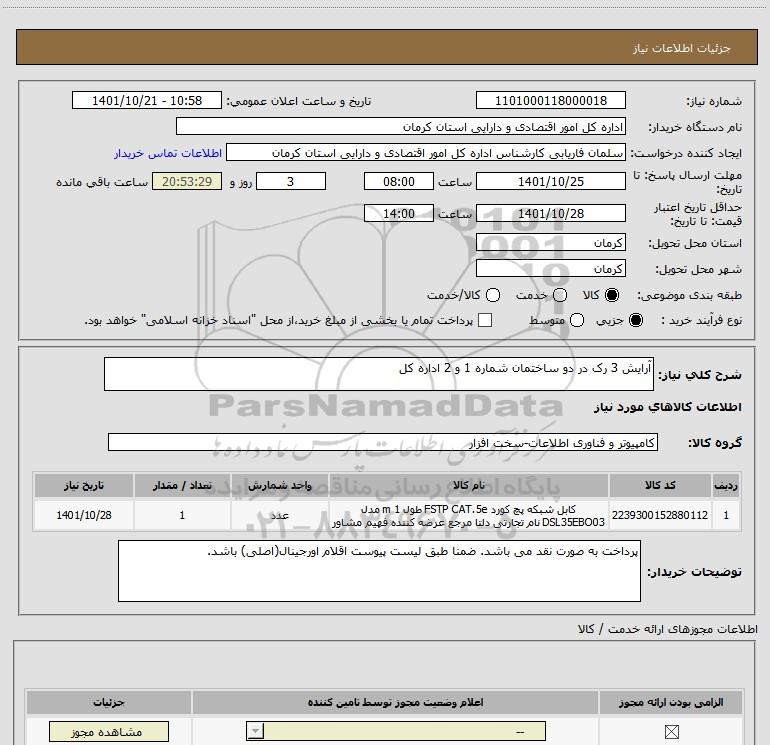Click the جزئیات column header in permits table
The height and width of the screenshot is (745, 770).
click(109, 702)
